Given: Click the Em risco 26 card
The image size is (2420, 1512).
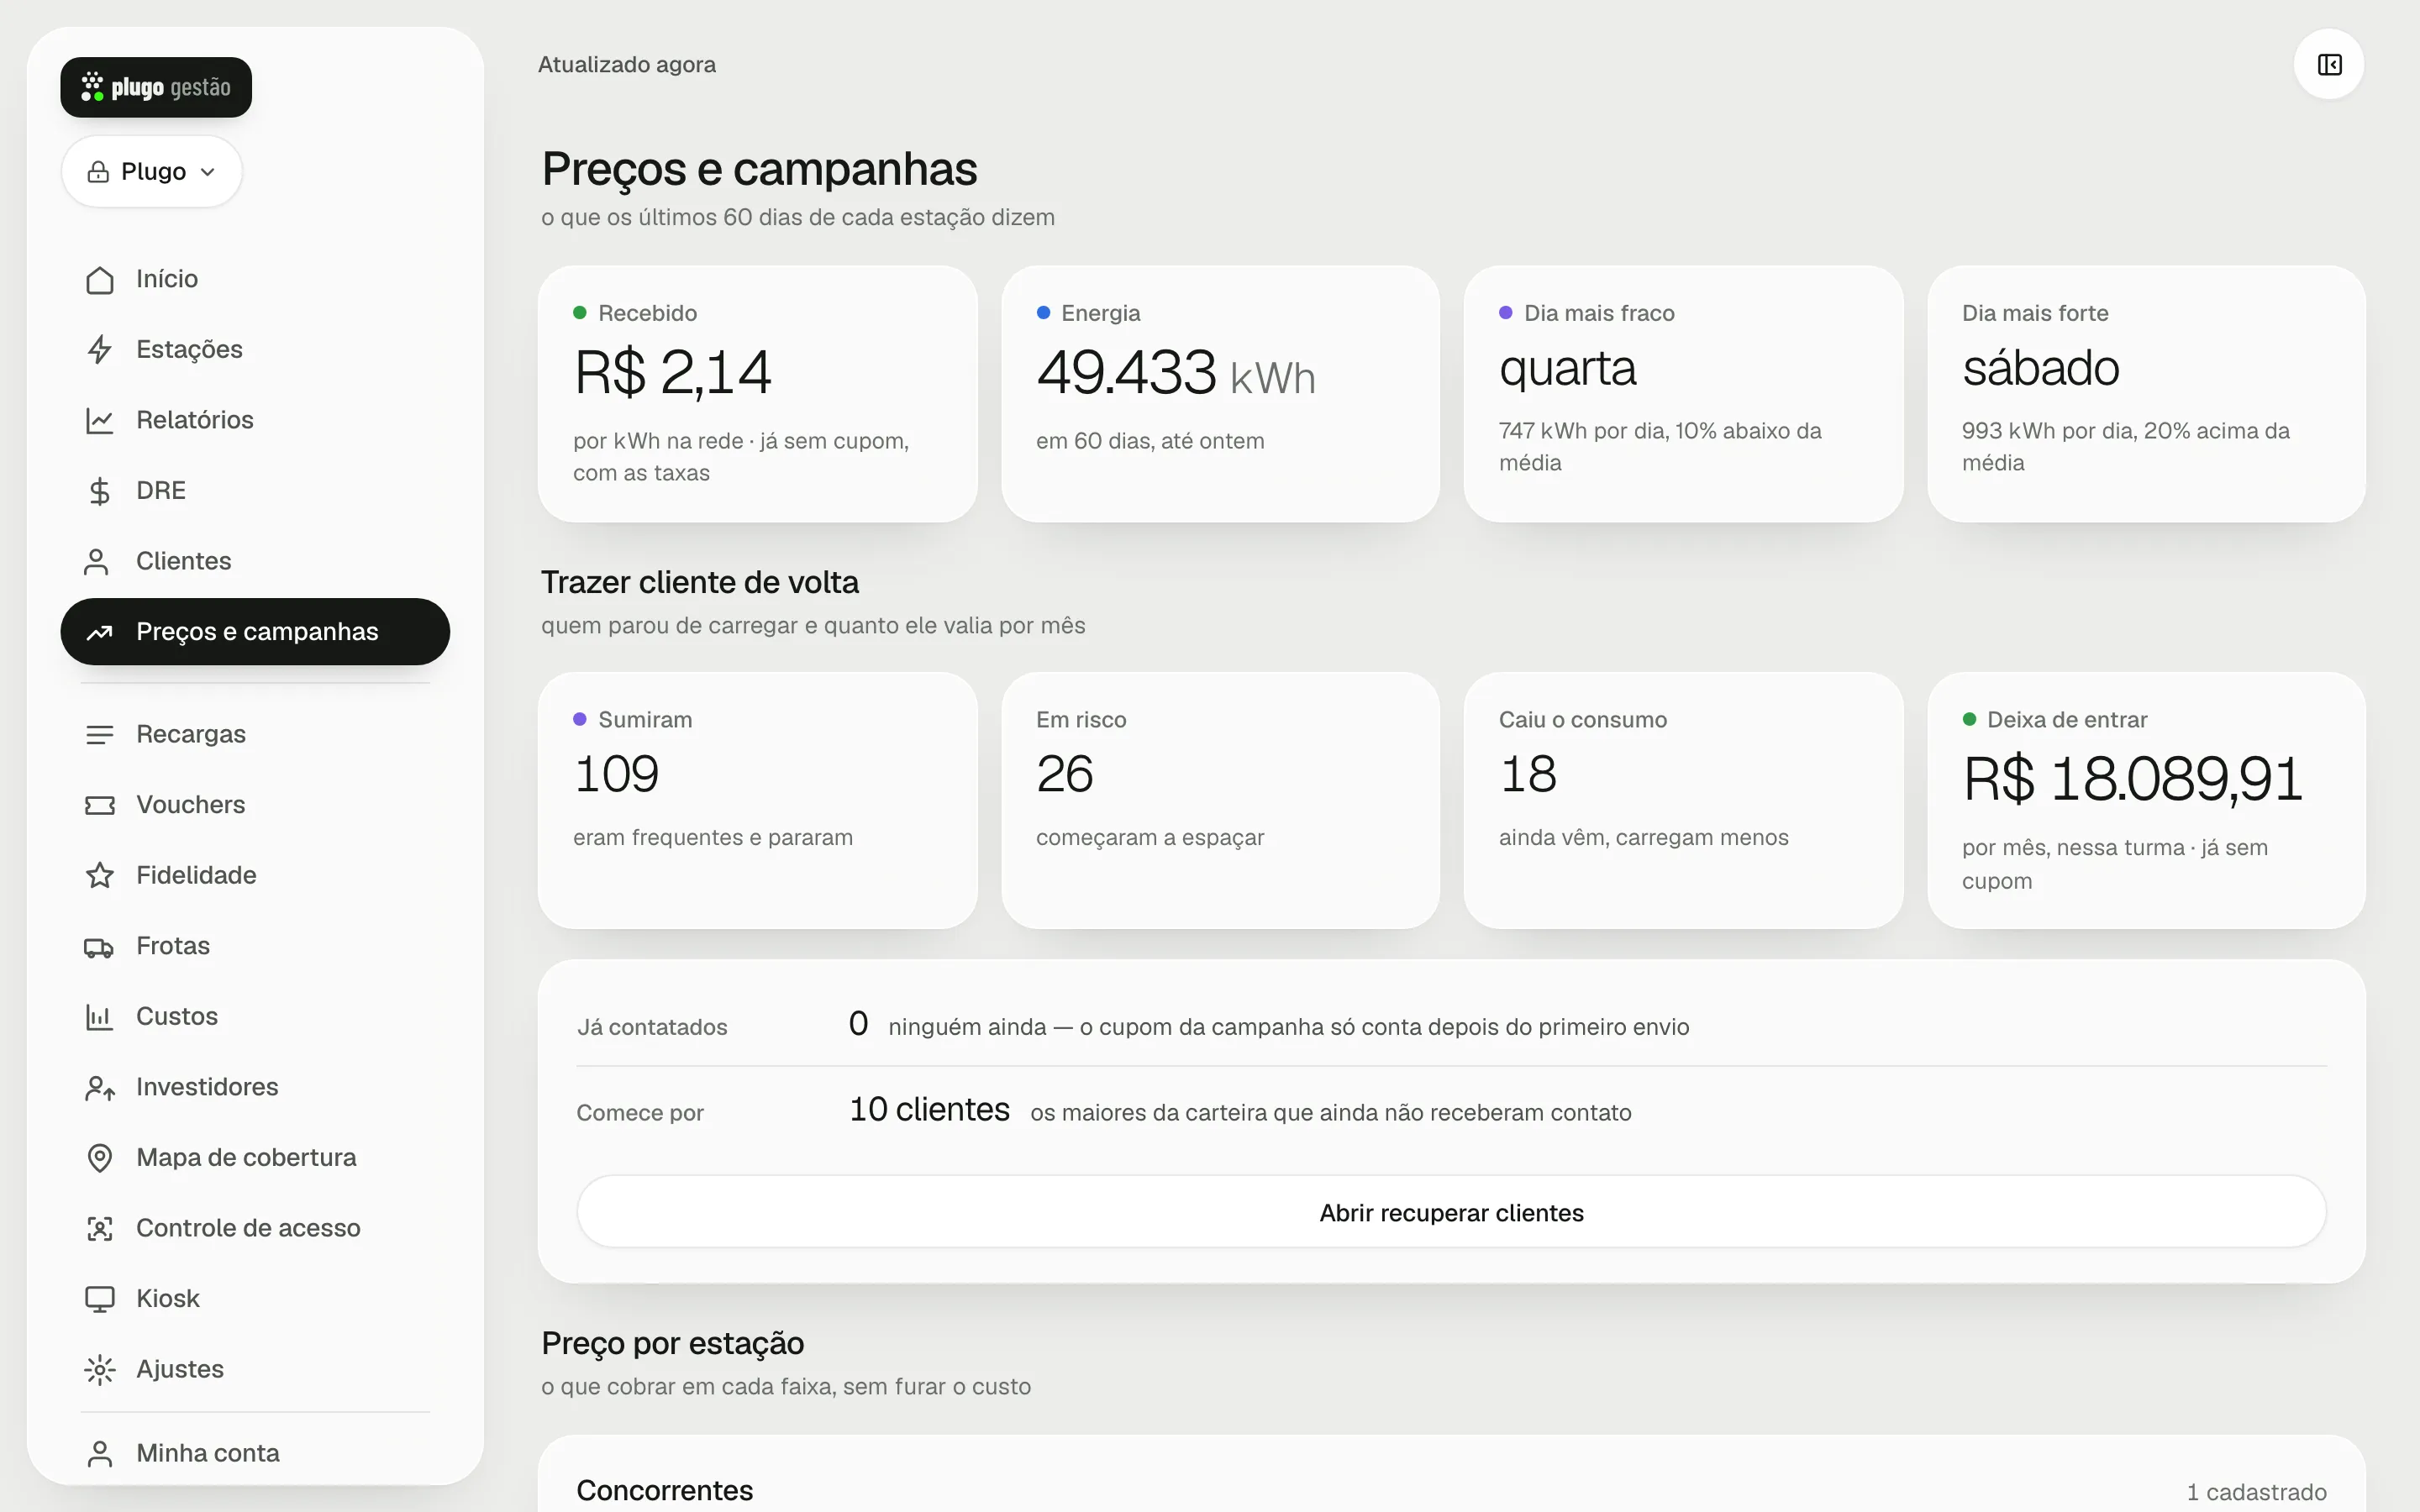Looking at the screenshot, I should click(x=1220, y=800).
